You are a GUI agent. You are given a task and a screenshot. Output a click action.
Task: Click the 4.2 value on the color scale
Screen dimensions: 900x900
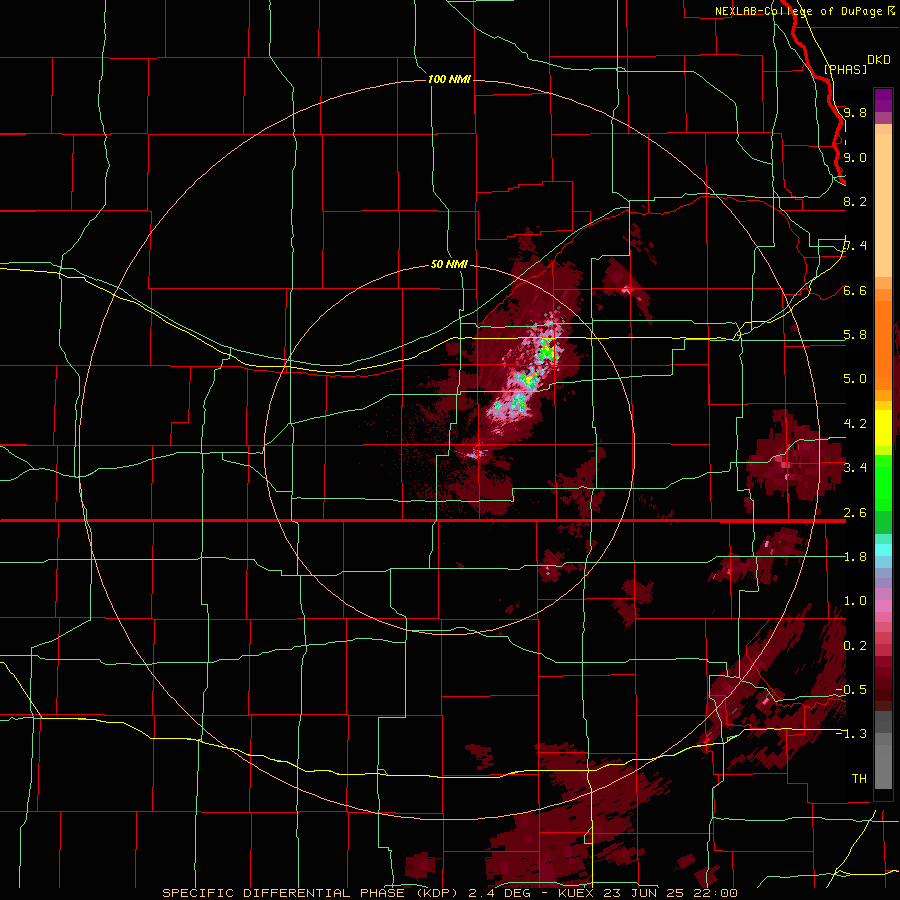855,423
